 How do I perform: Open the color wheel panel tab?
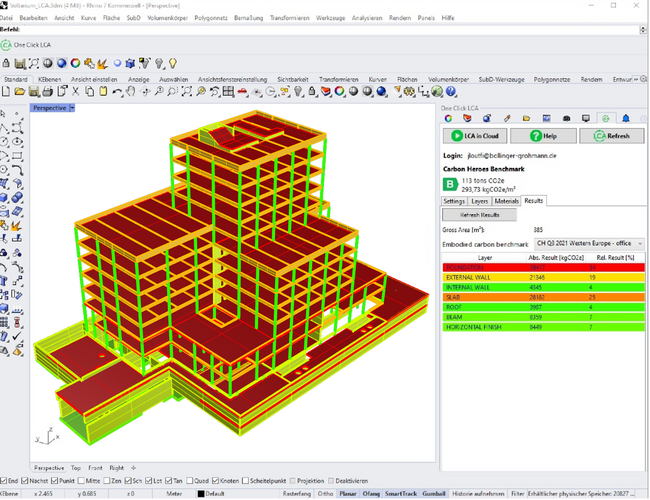click(x=448, y=119)
